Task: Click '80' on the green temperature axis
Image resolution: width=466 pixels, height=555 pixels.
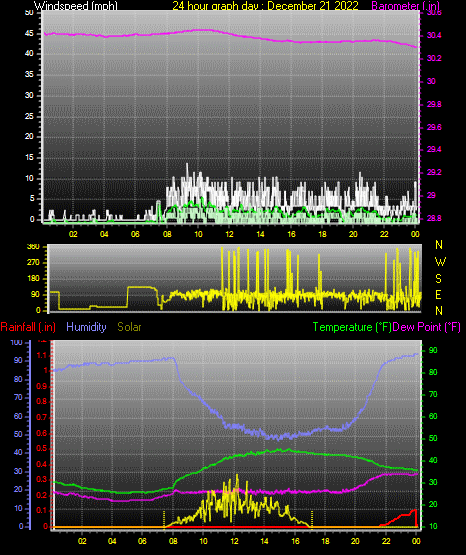Action: pos(433,372)
